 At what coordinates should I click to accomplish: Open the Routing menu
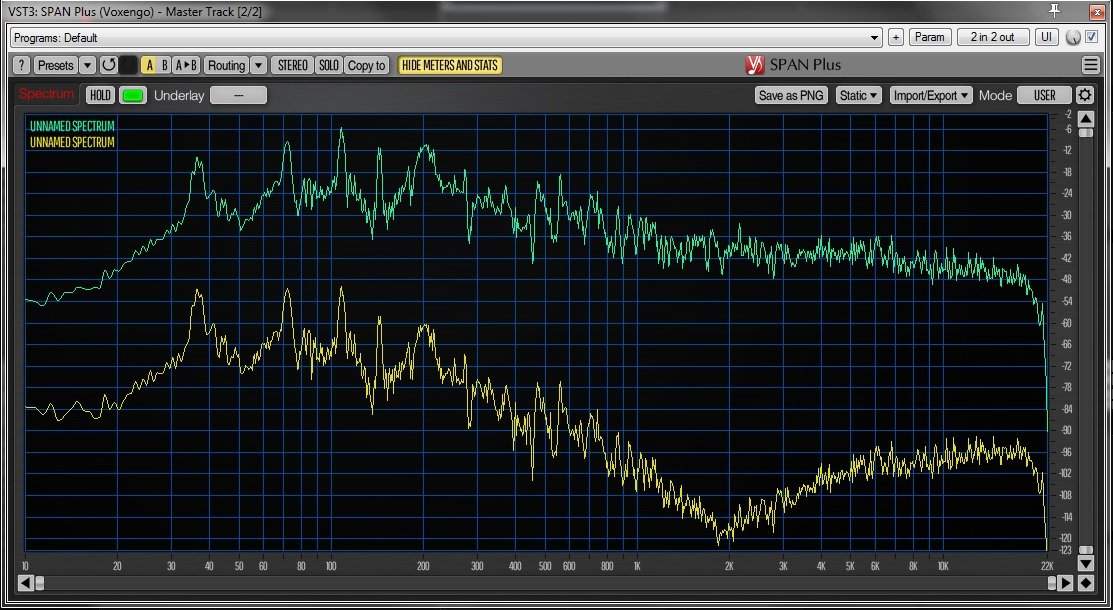[x=226, y=65]
